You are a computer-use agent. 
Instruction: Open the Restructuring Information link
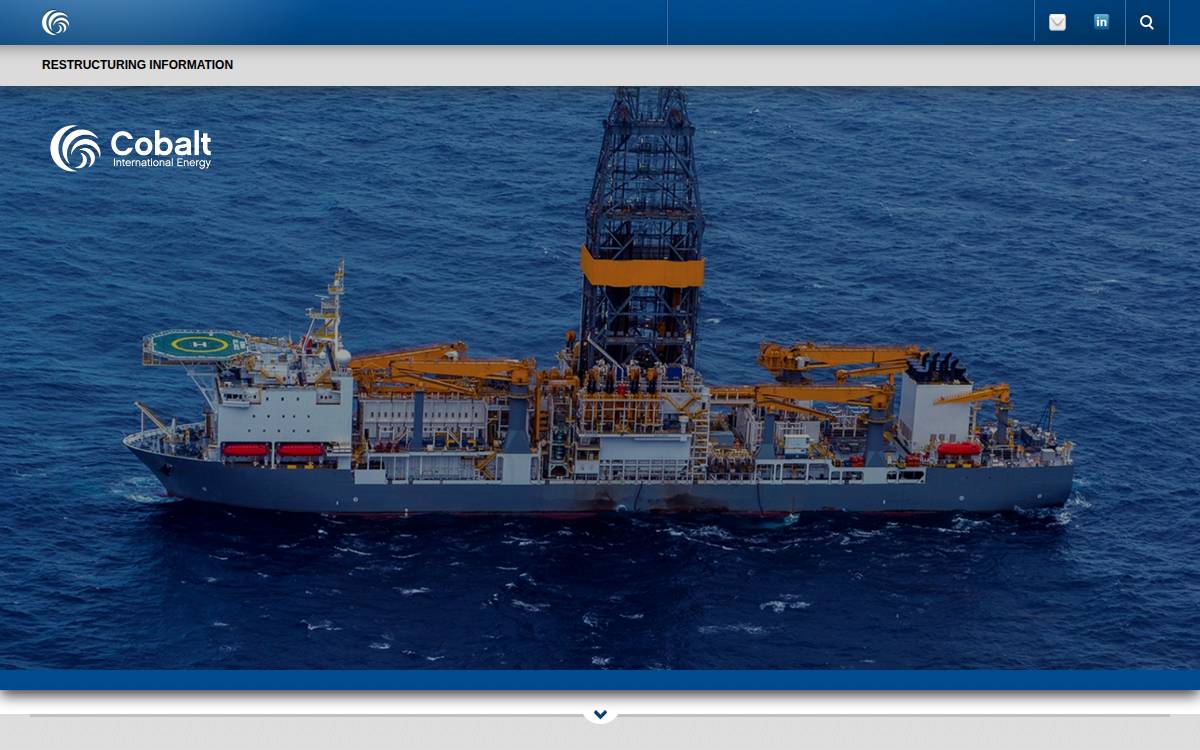pos(137,65)
